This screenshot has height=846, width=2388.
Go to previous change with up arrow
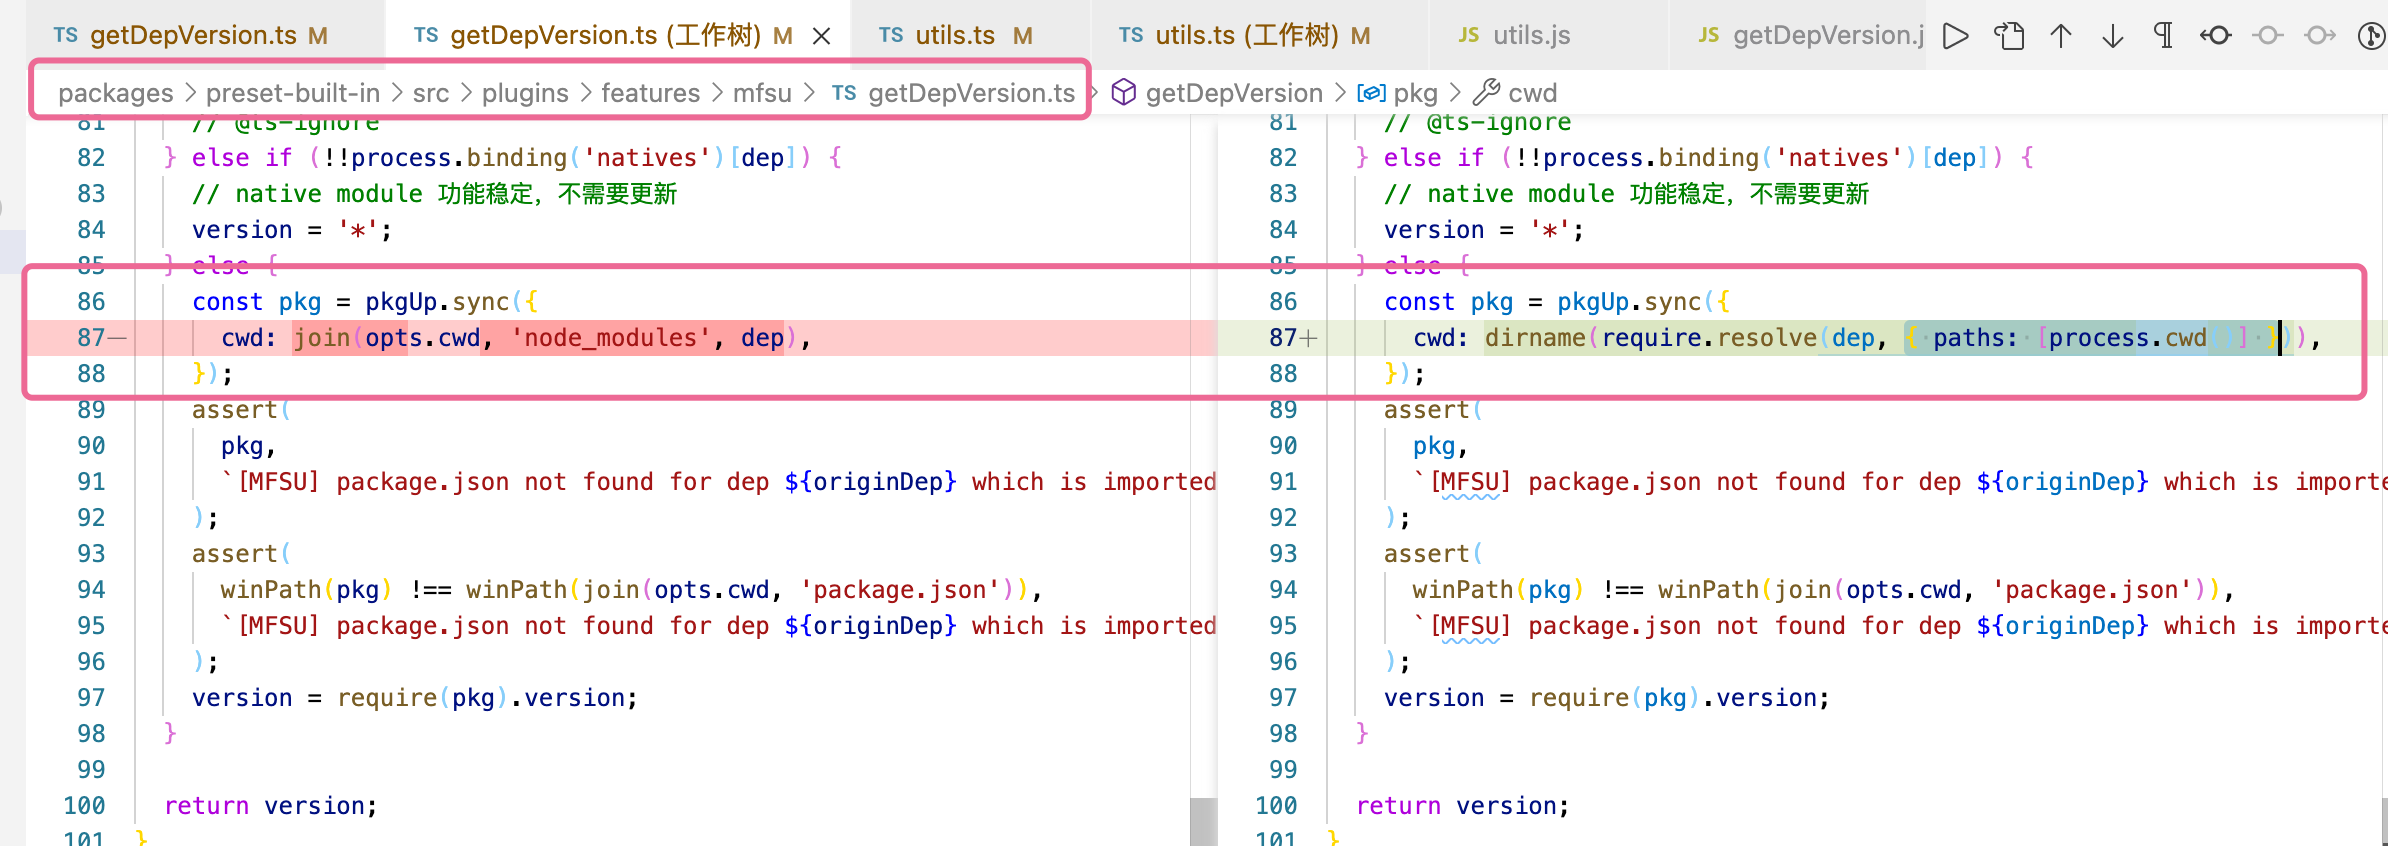[2061, 36]
